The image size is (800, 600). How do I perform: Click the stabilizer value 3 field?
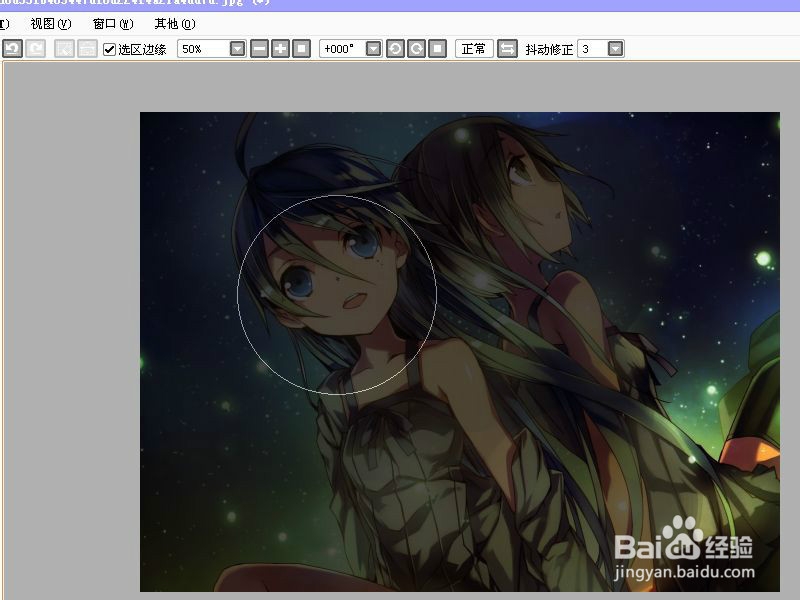(593, 49)
